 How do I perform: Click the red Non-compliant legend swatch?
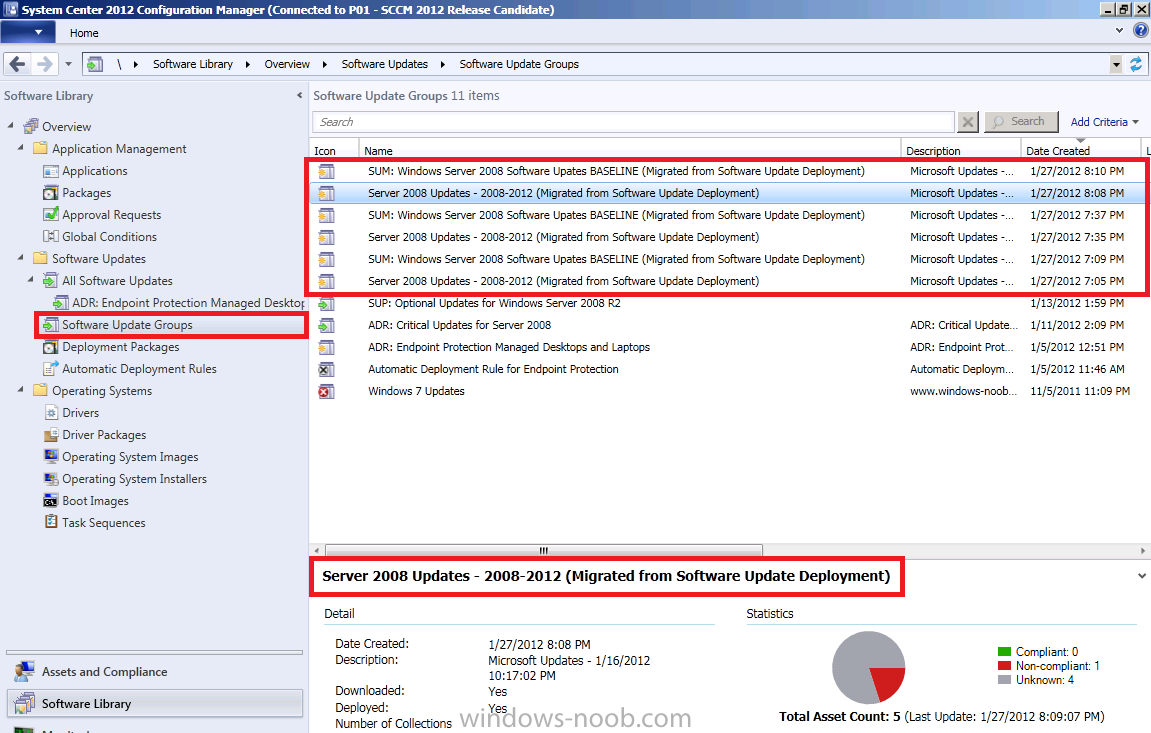1005,665
